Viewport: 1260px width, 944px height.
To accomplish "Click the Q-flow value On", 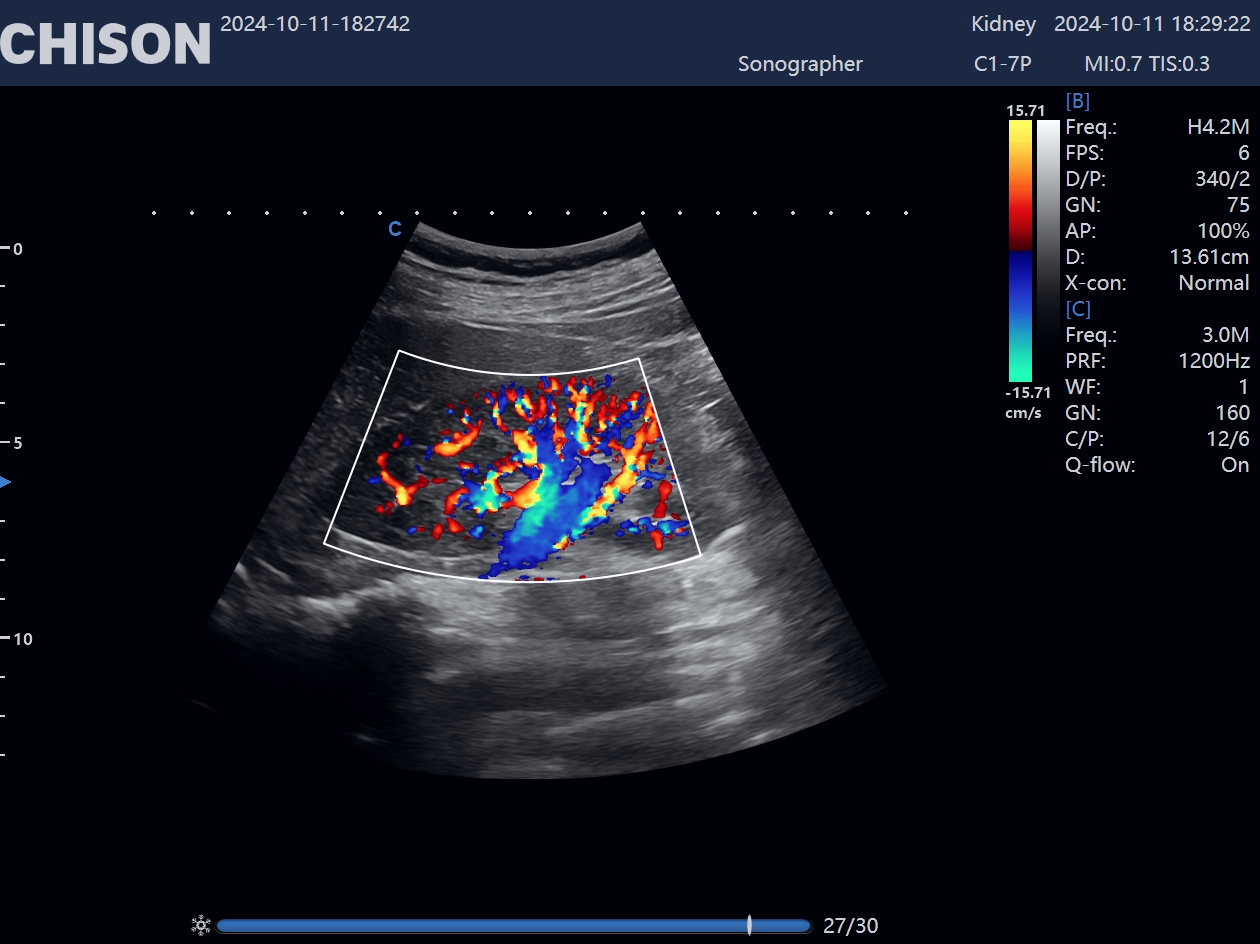I will (x=1236, y=465).
